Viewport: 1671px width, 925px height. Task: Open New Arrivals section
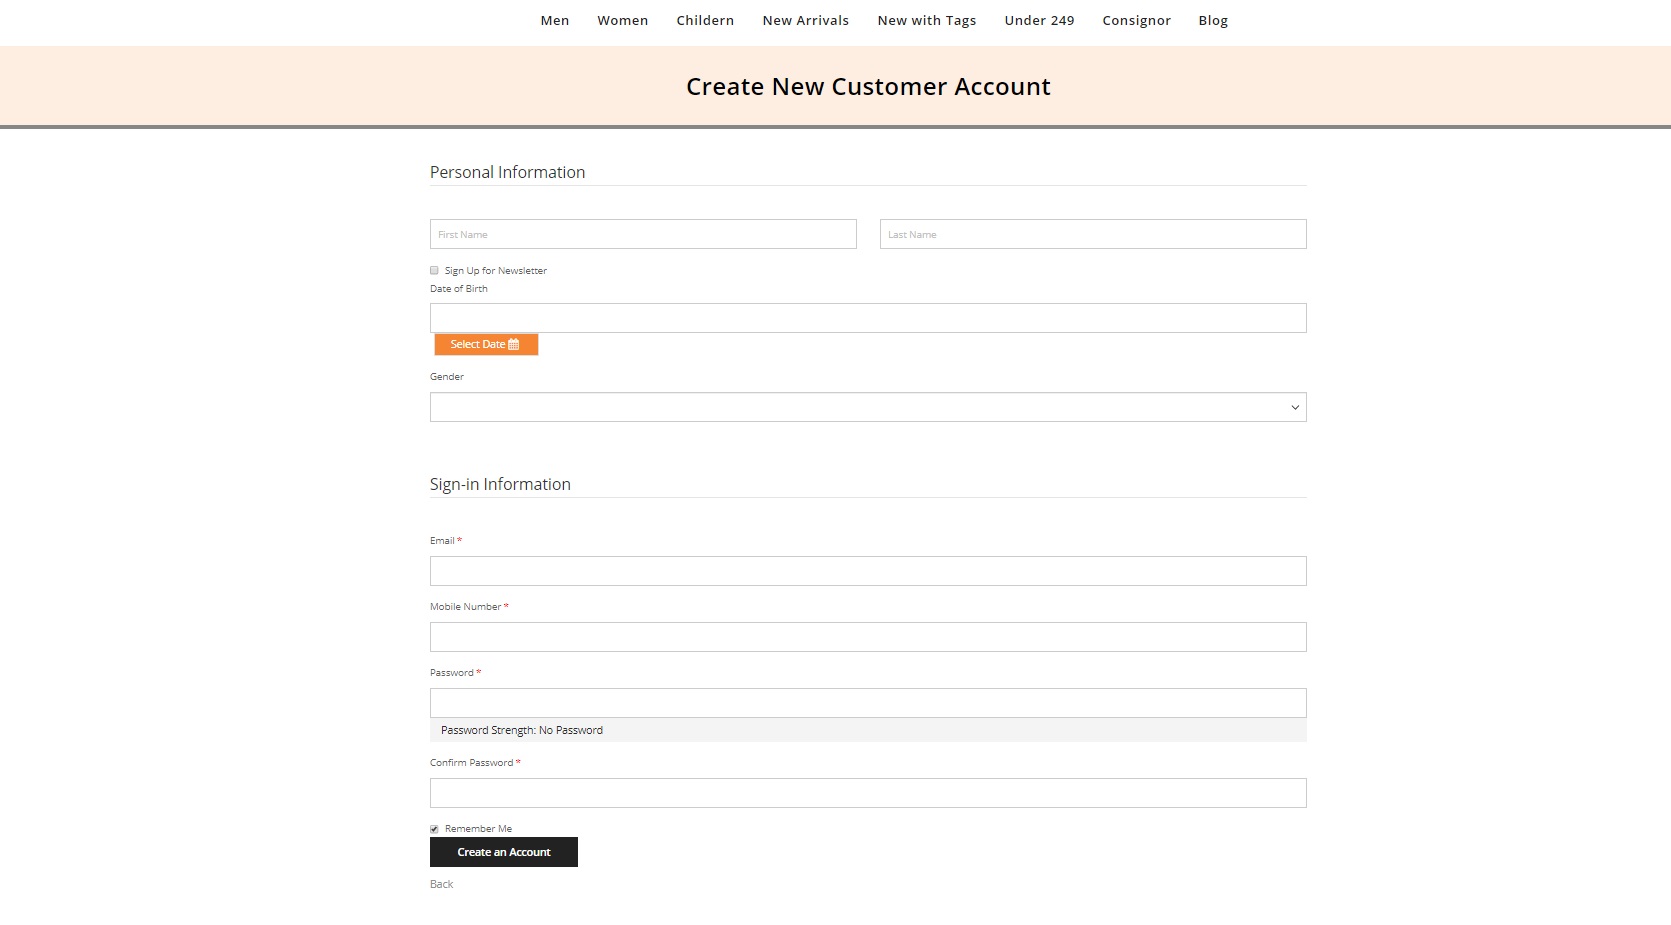click(805, 20)
